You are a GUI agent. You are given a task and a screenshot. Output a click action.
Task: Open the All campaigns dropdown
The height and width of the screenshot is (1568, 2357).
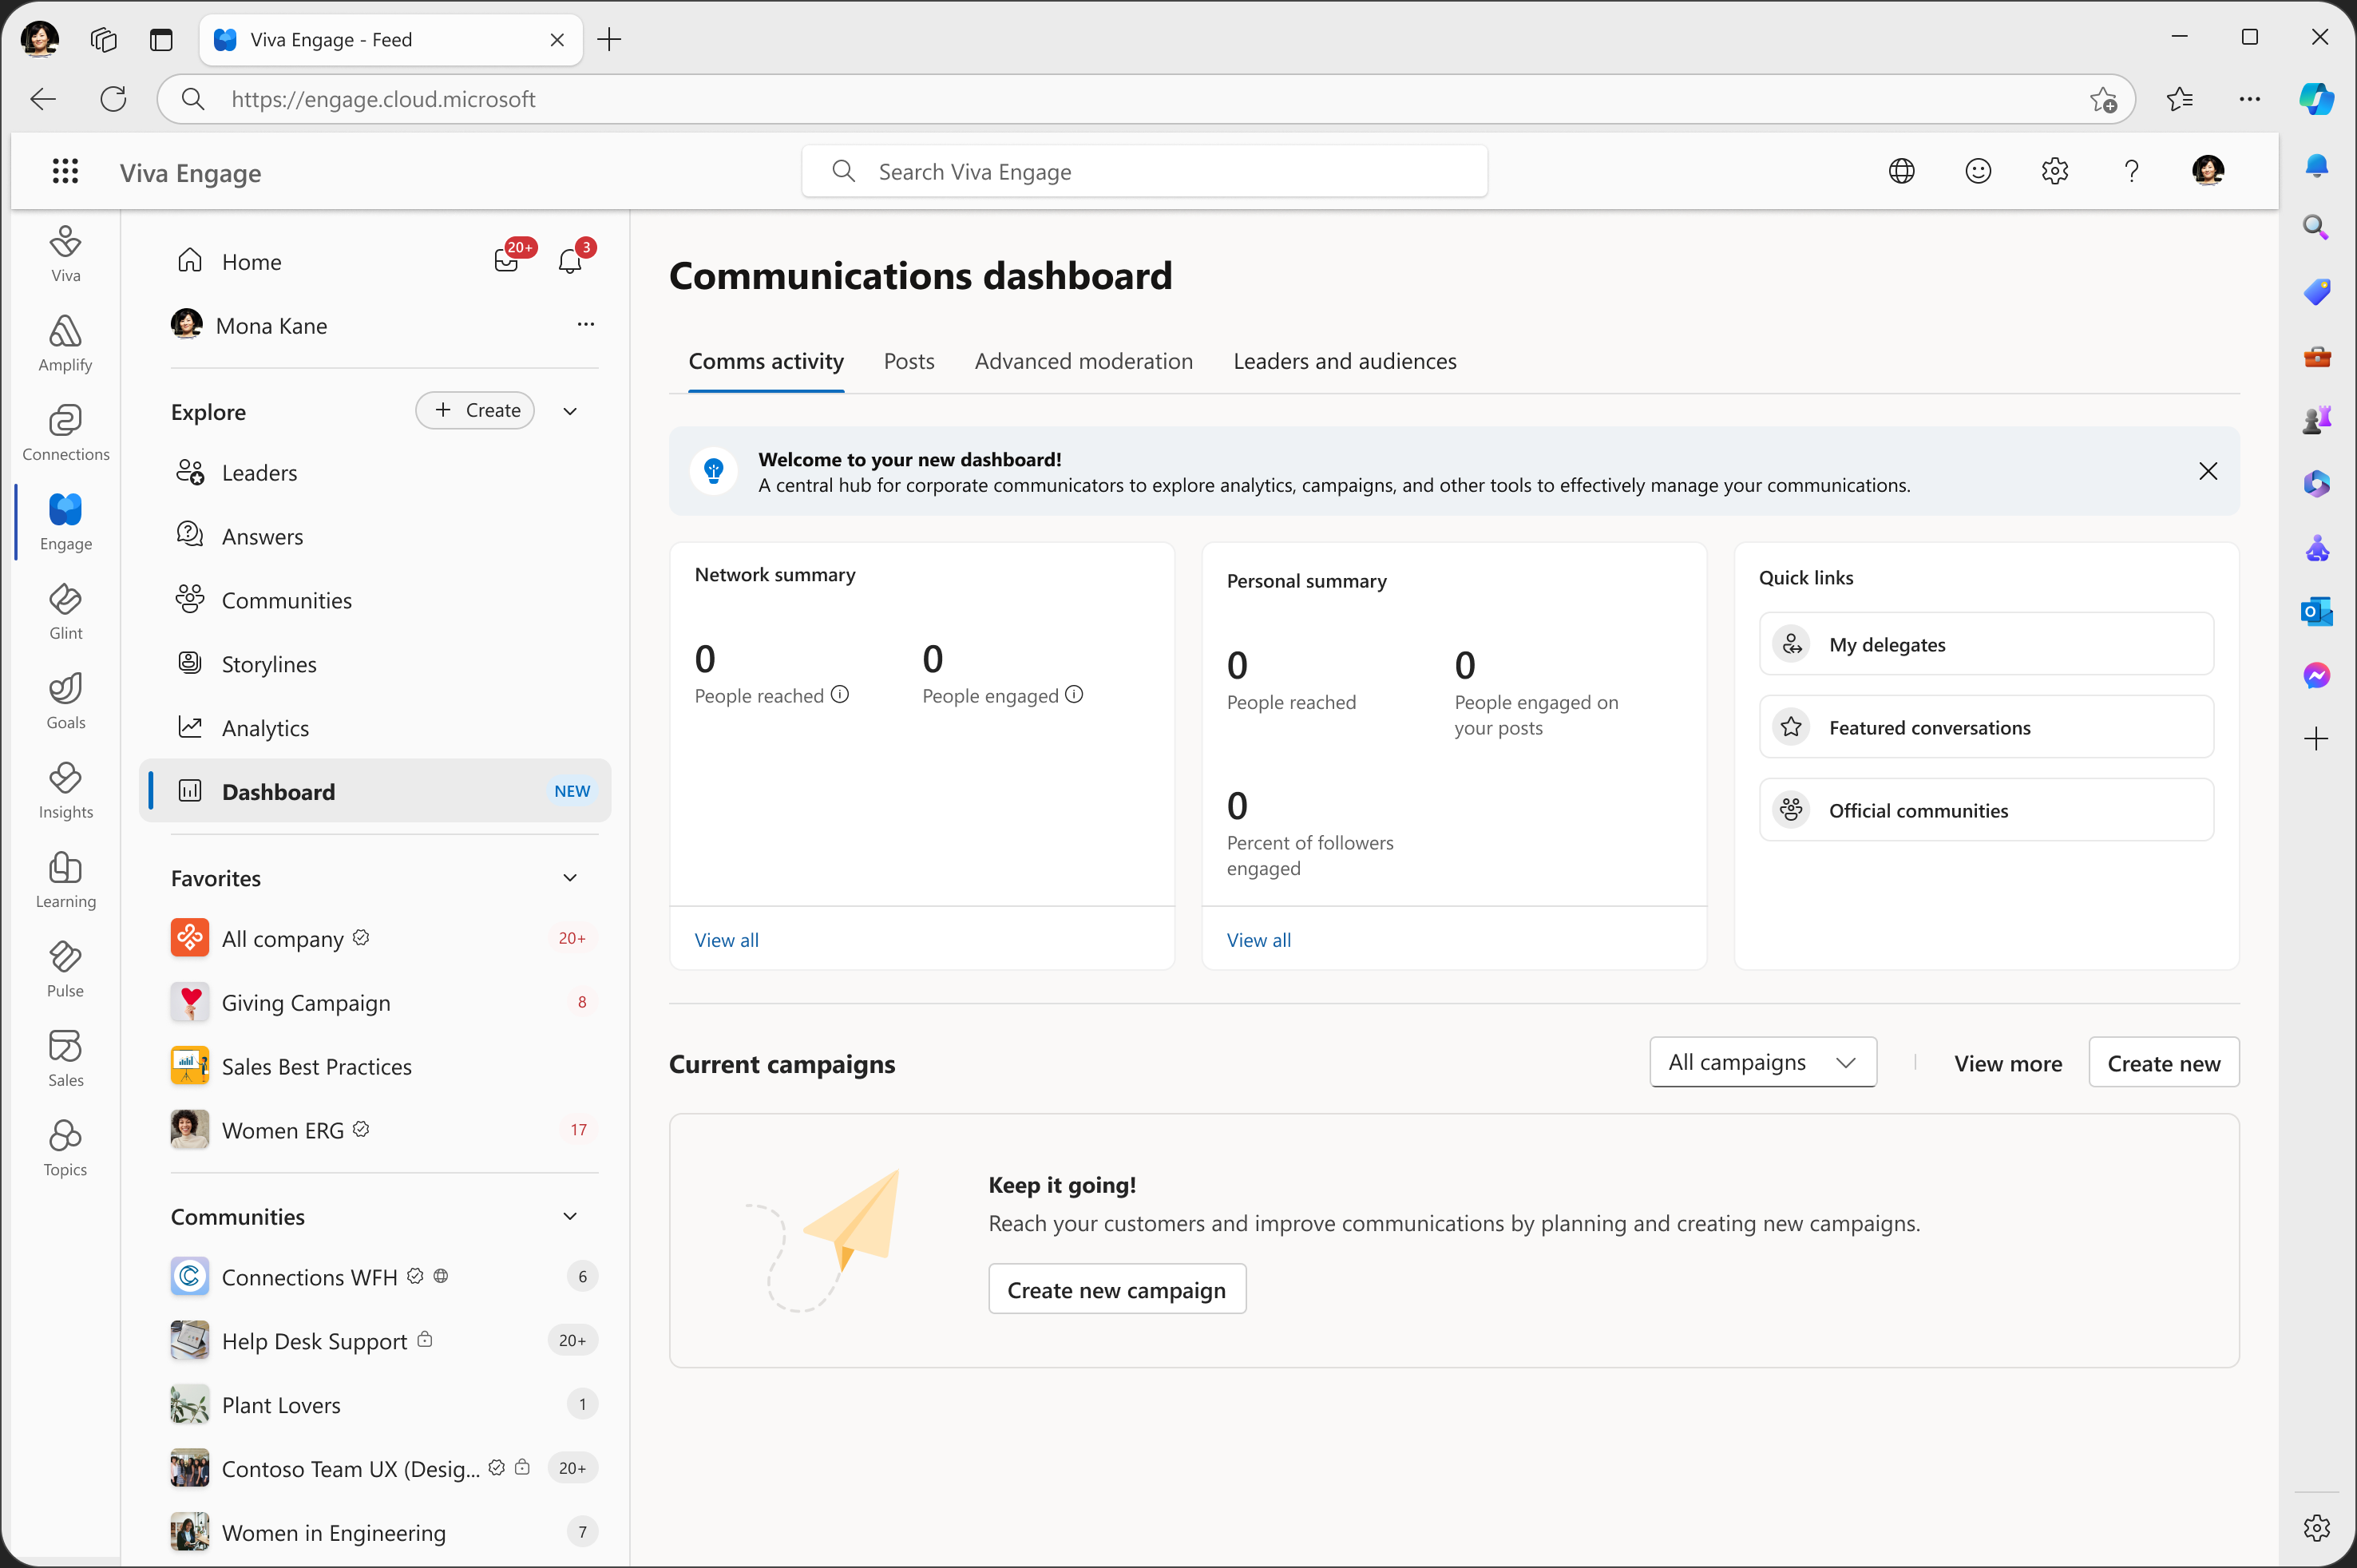pyautogui.click(x=1762, y=1062)
